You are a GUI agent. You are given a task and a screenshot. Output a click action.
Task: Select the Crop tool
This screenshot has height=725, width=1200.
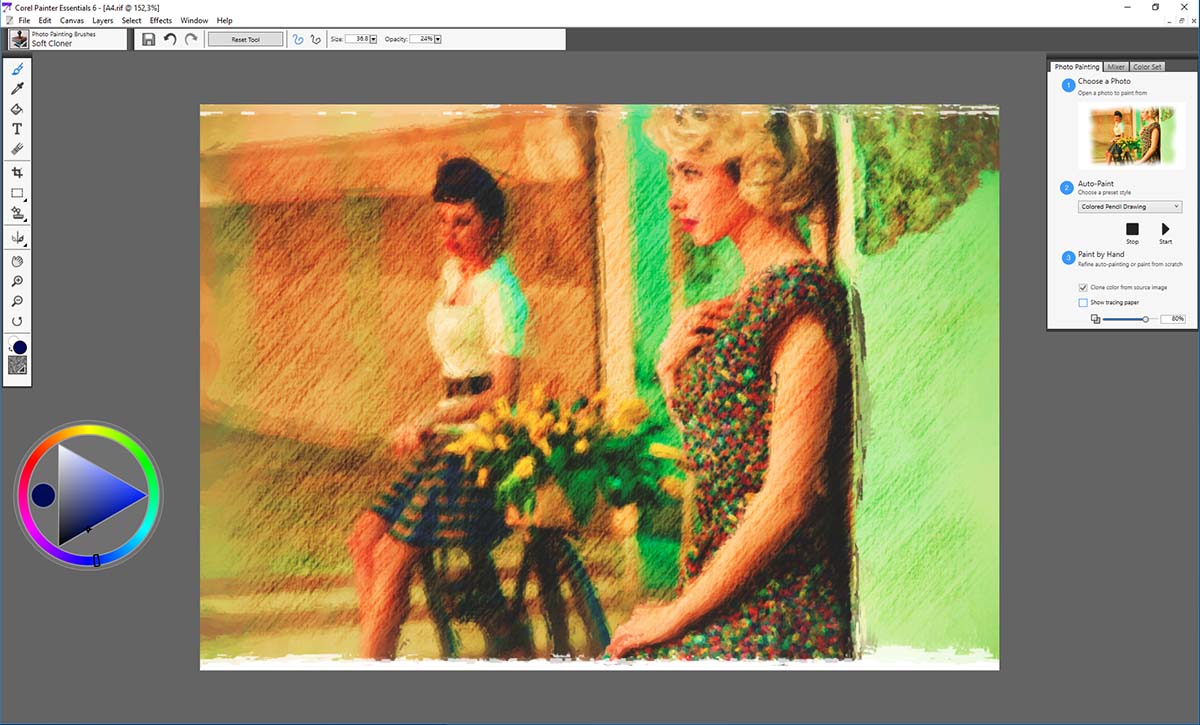click(x=17, y=173)
